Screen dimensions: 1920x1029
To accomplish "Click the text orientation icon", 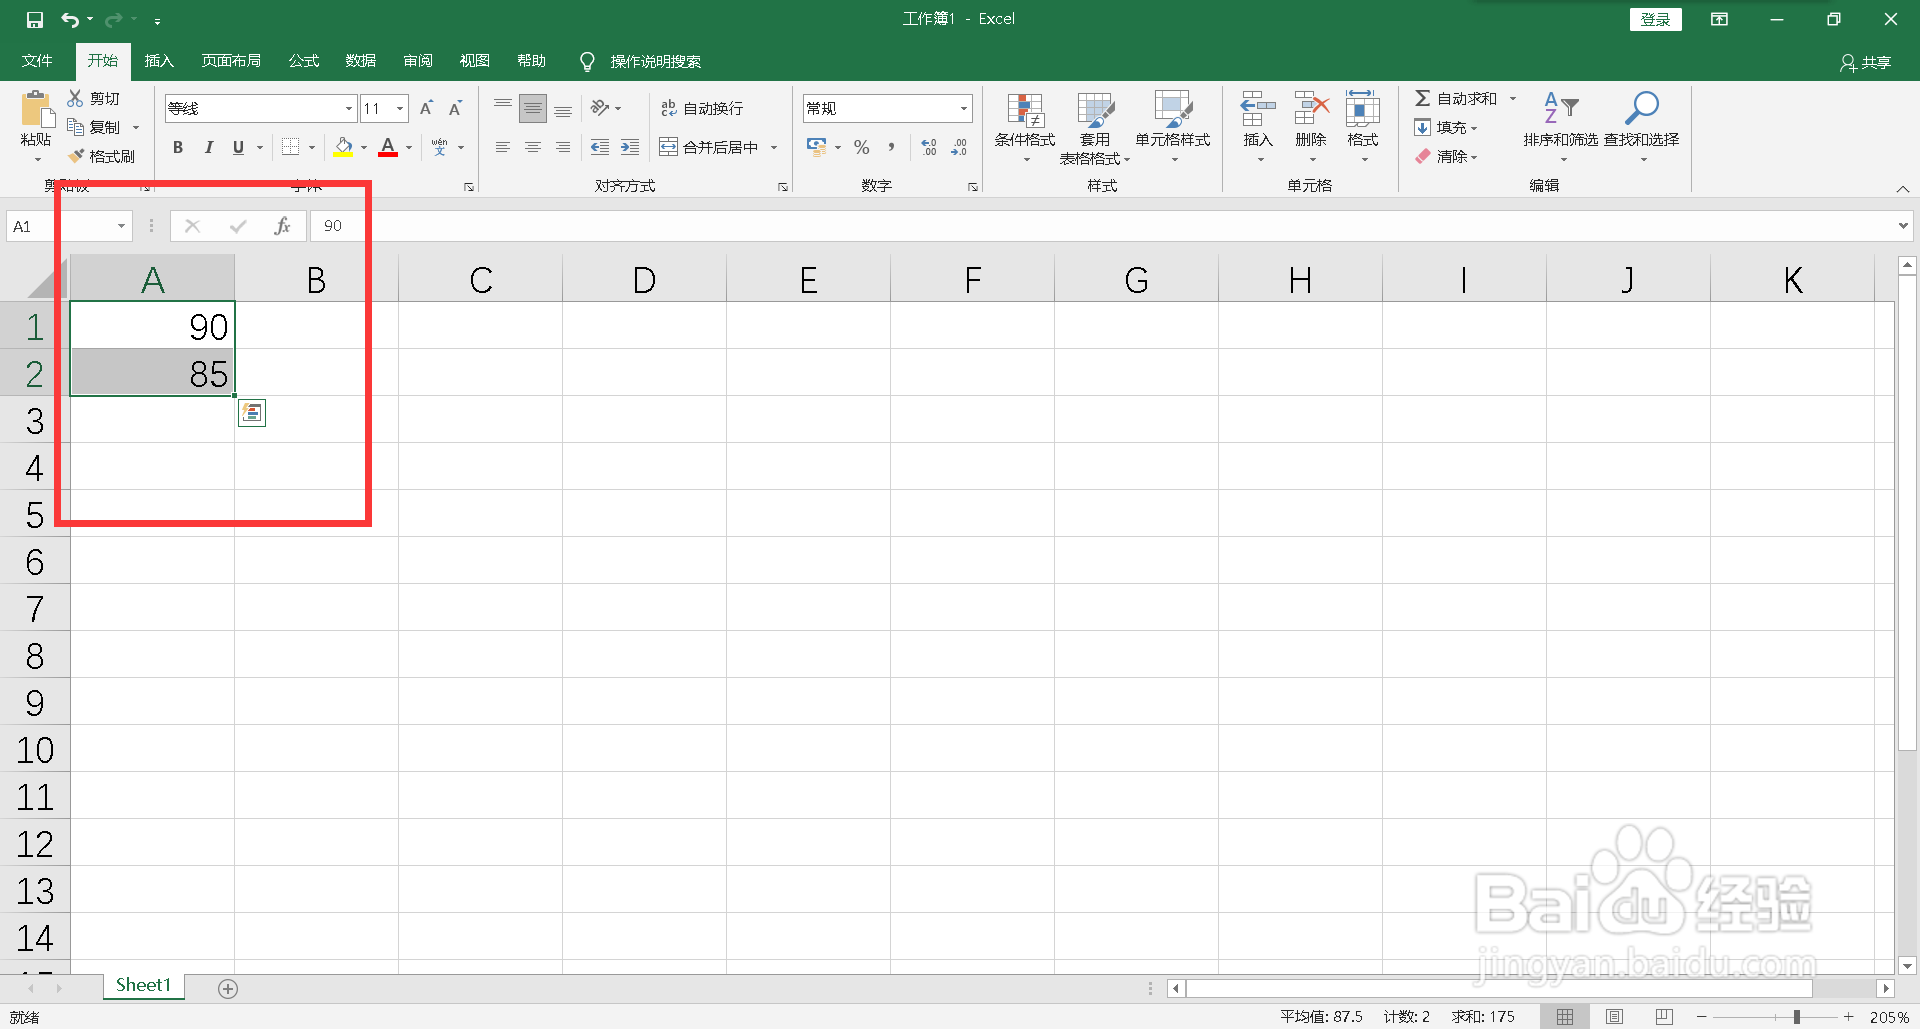I will coord(600,108).
